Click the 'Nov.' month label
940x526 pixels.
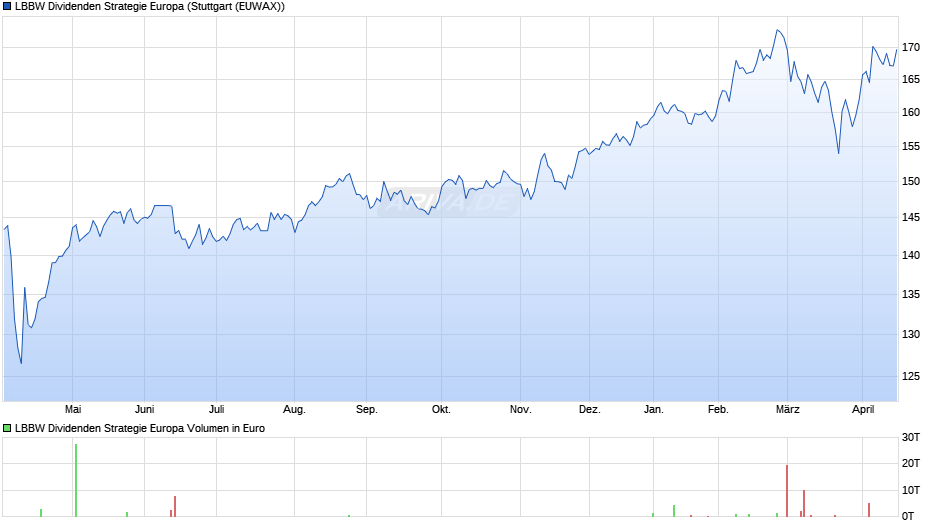(520, 409)
